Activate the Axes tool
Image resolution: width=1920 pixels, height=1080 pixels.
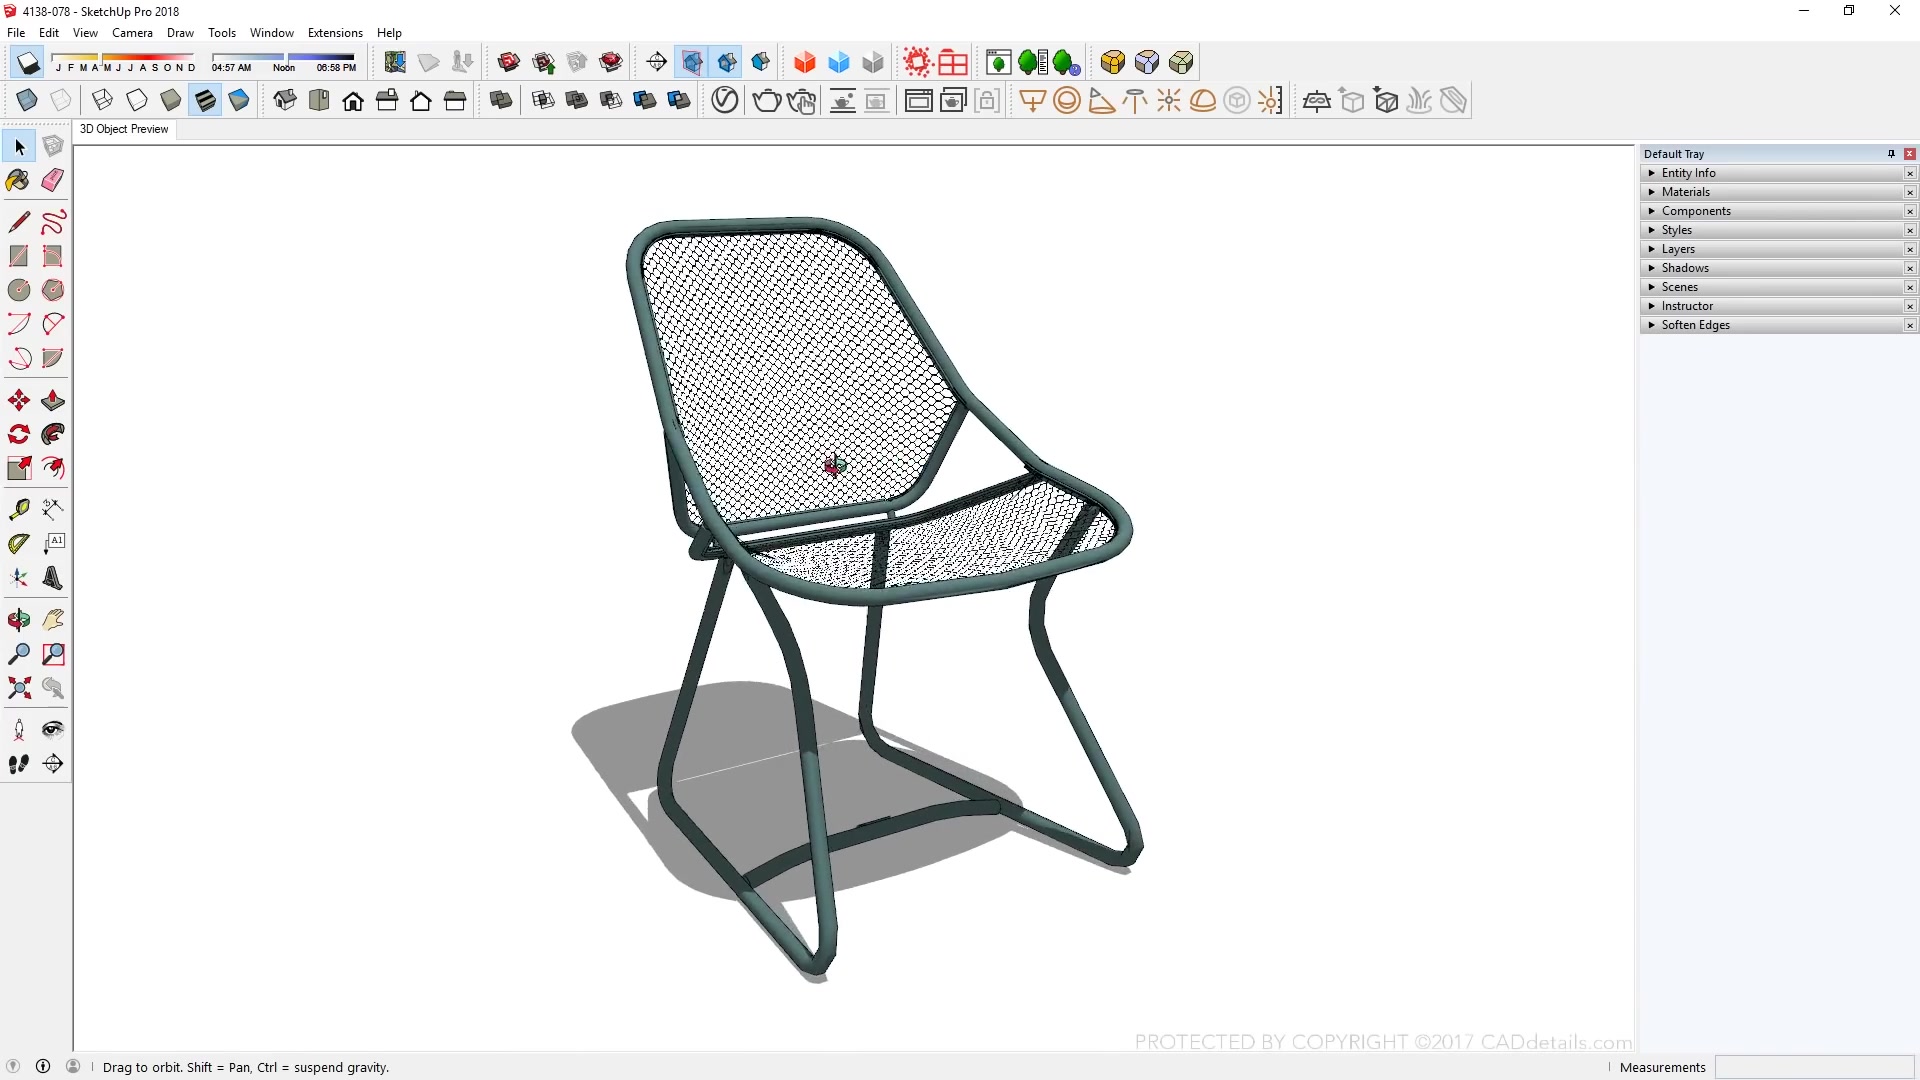coord(19,578)
